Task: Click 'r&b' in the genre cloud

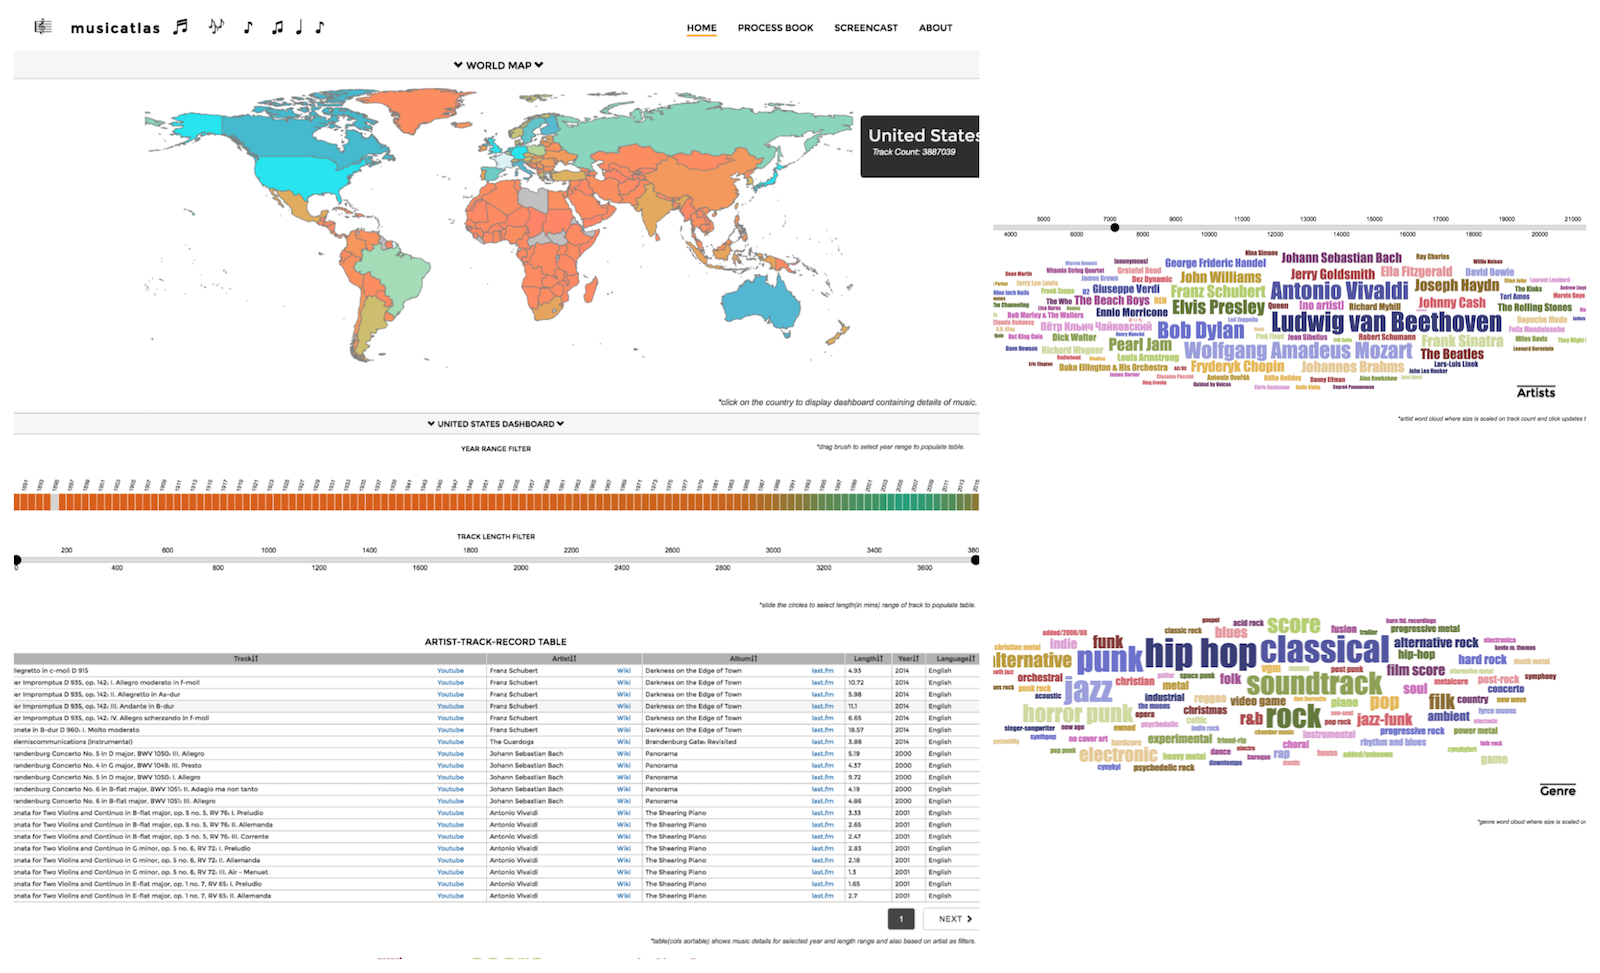Action: click(x=1251, y=718)
